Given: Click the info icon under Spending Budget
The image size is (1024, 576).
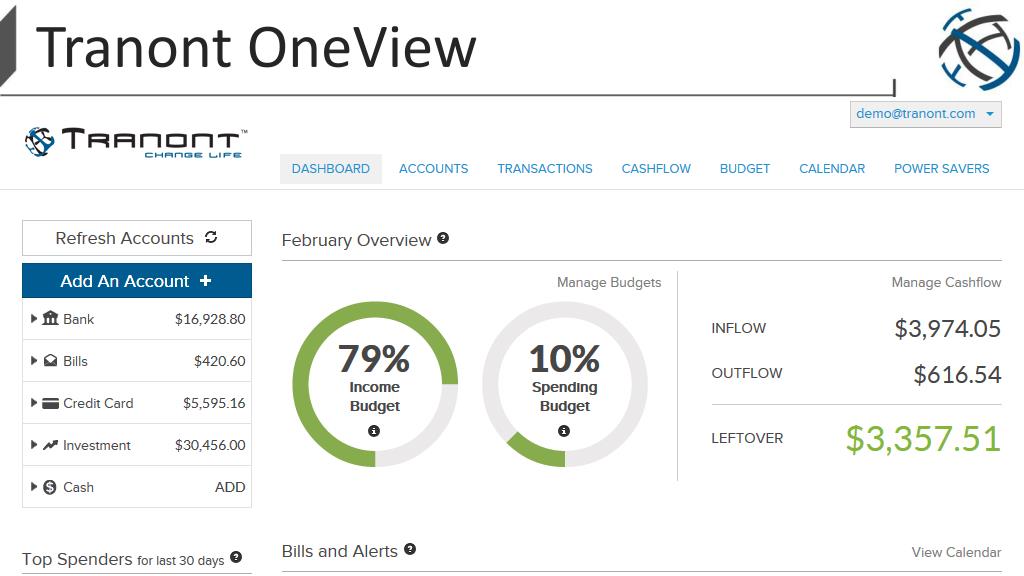Looking at the screenshot, I should [x=564, y=430].
